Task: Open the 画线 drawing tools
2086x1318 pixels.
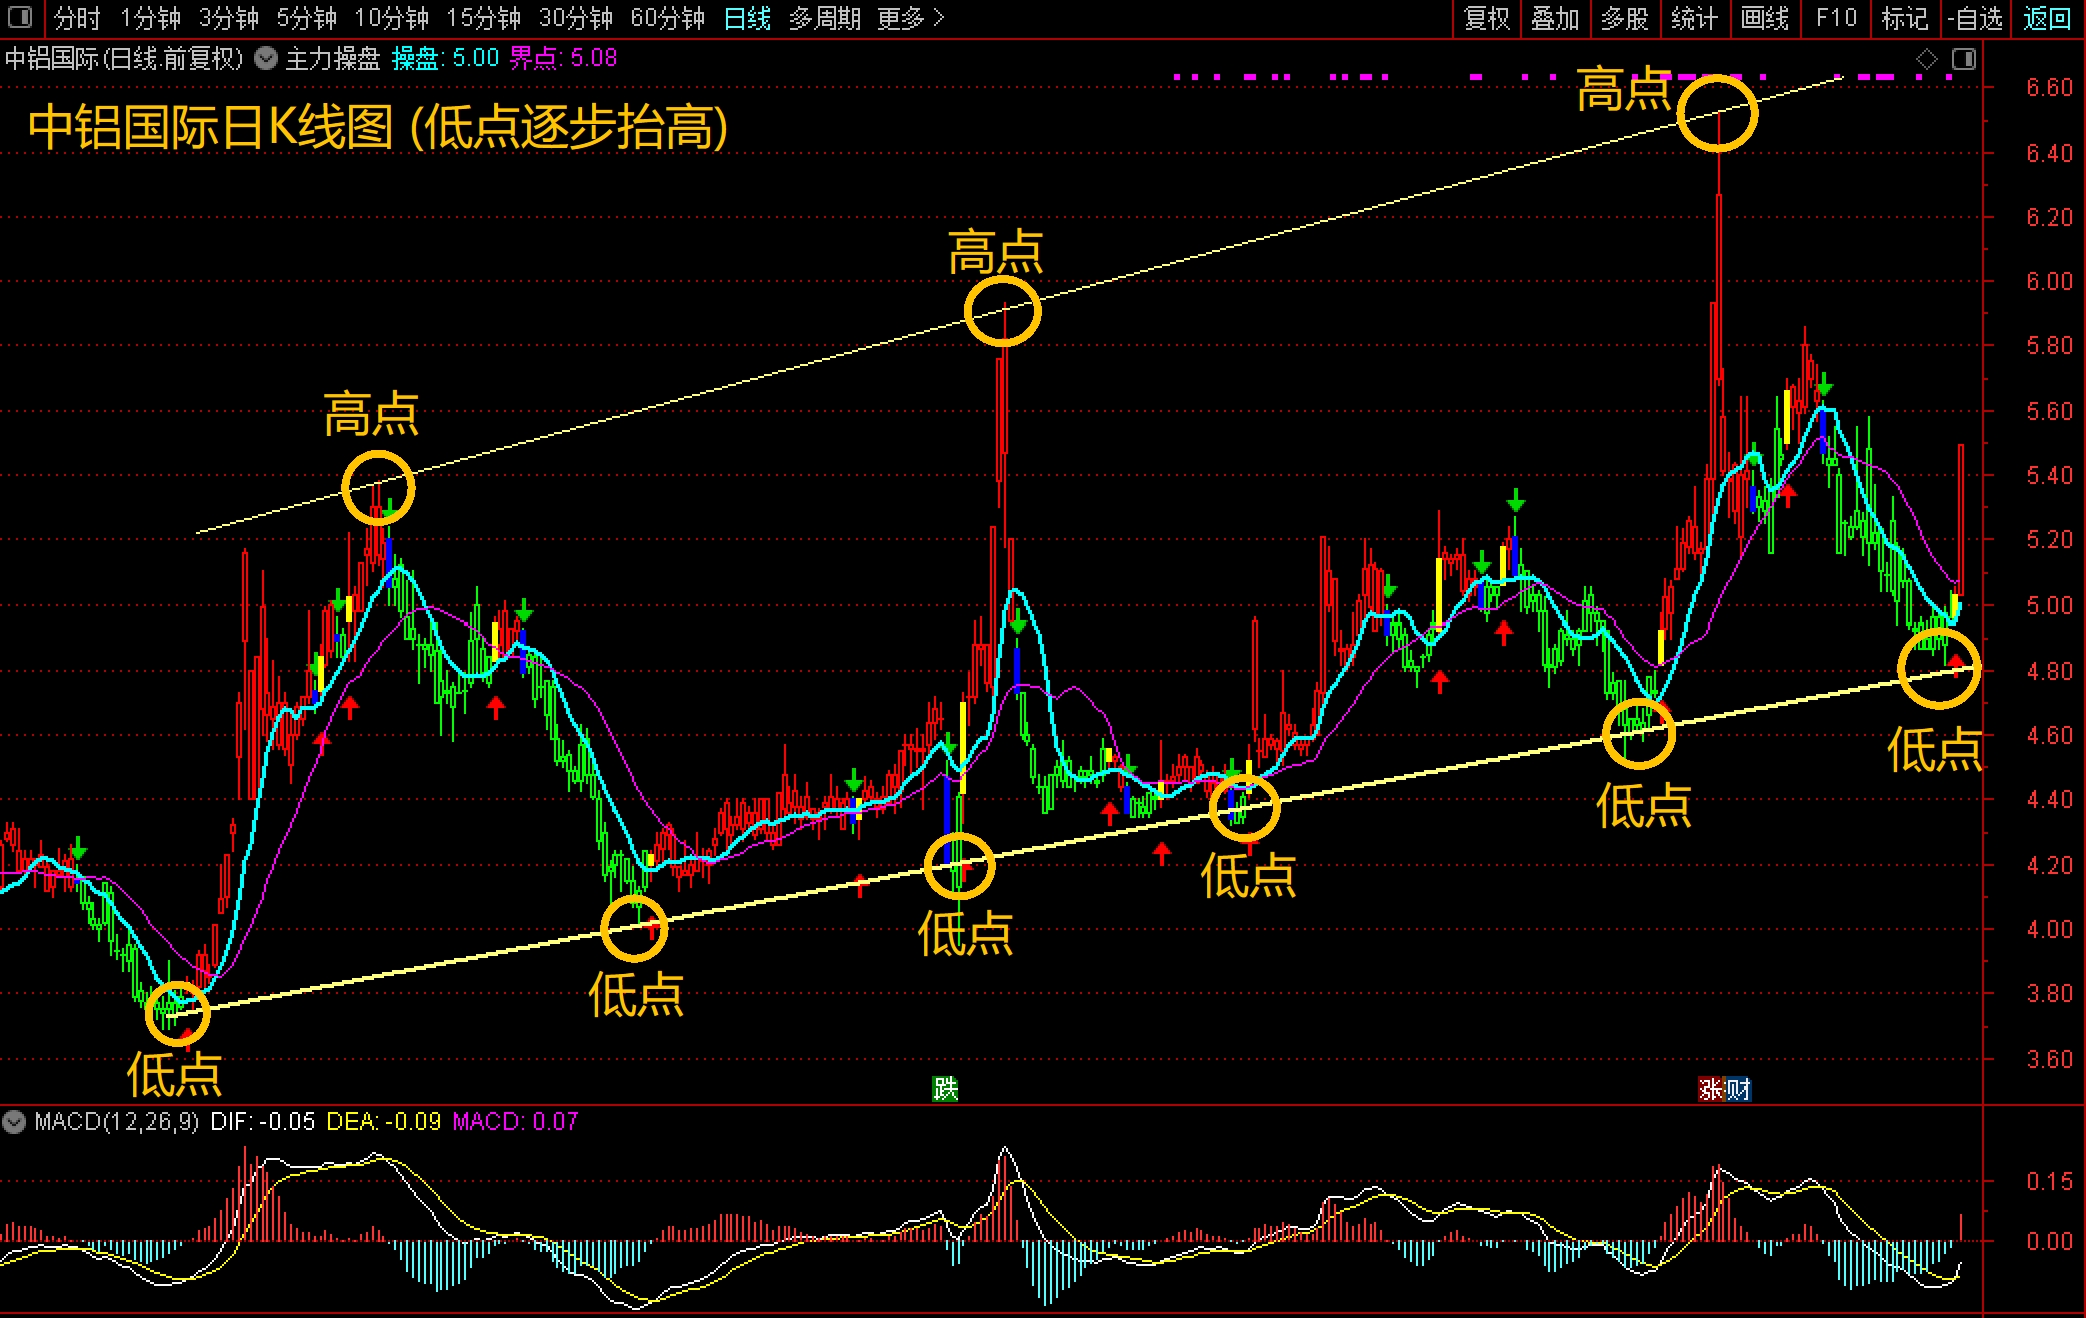Action: (x=1764, y=18)
